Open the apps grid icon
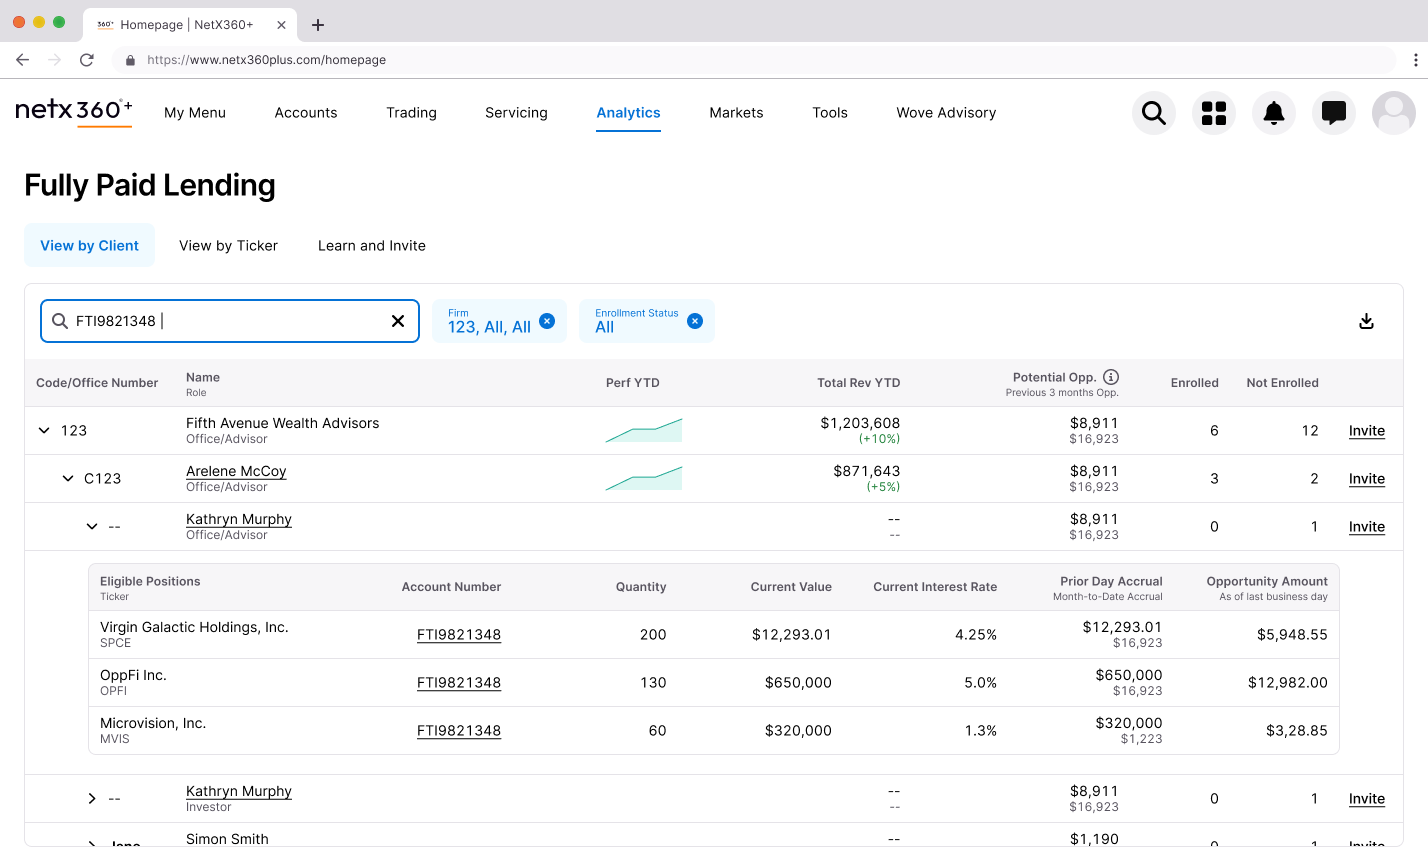The width and height of the screenshot is (1428, 863). click(x=1213, y=113)
